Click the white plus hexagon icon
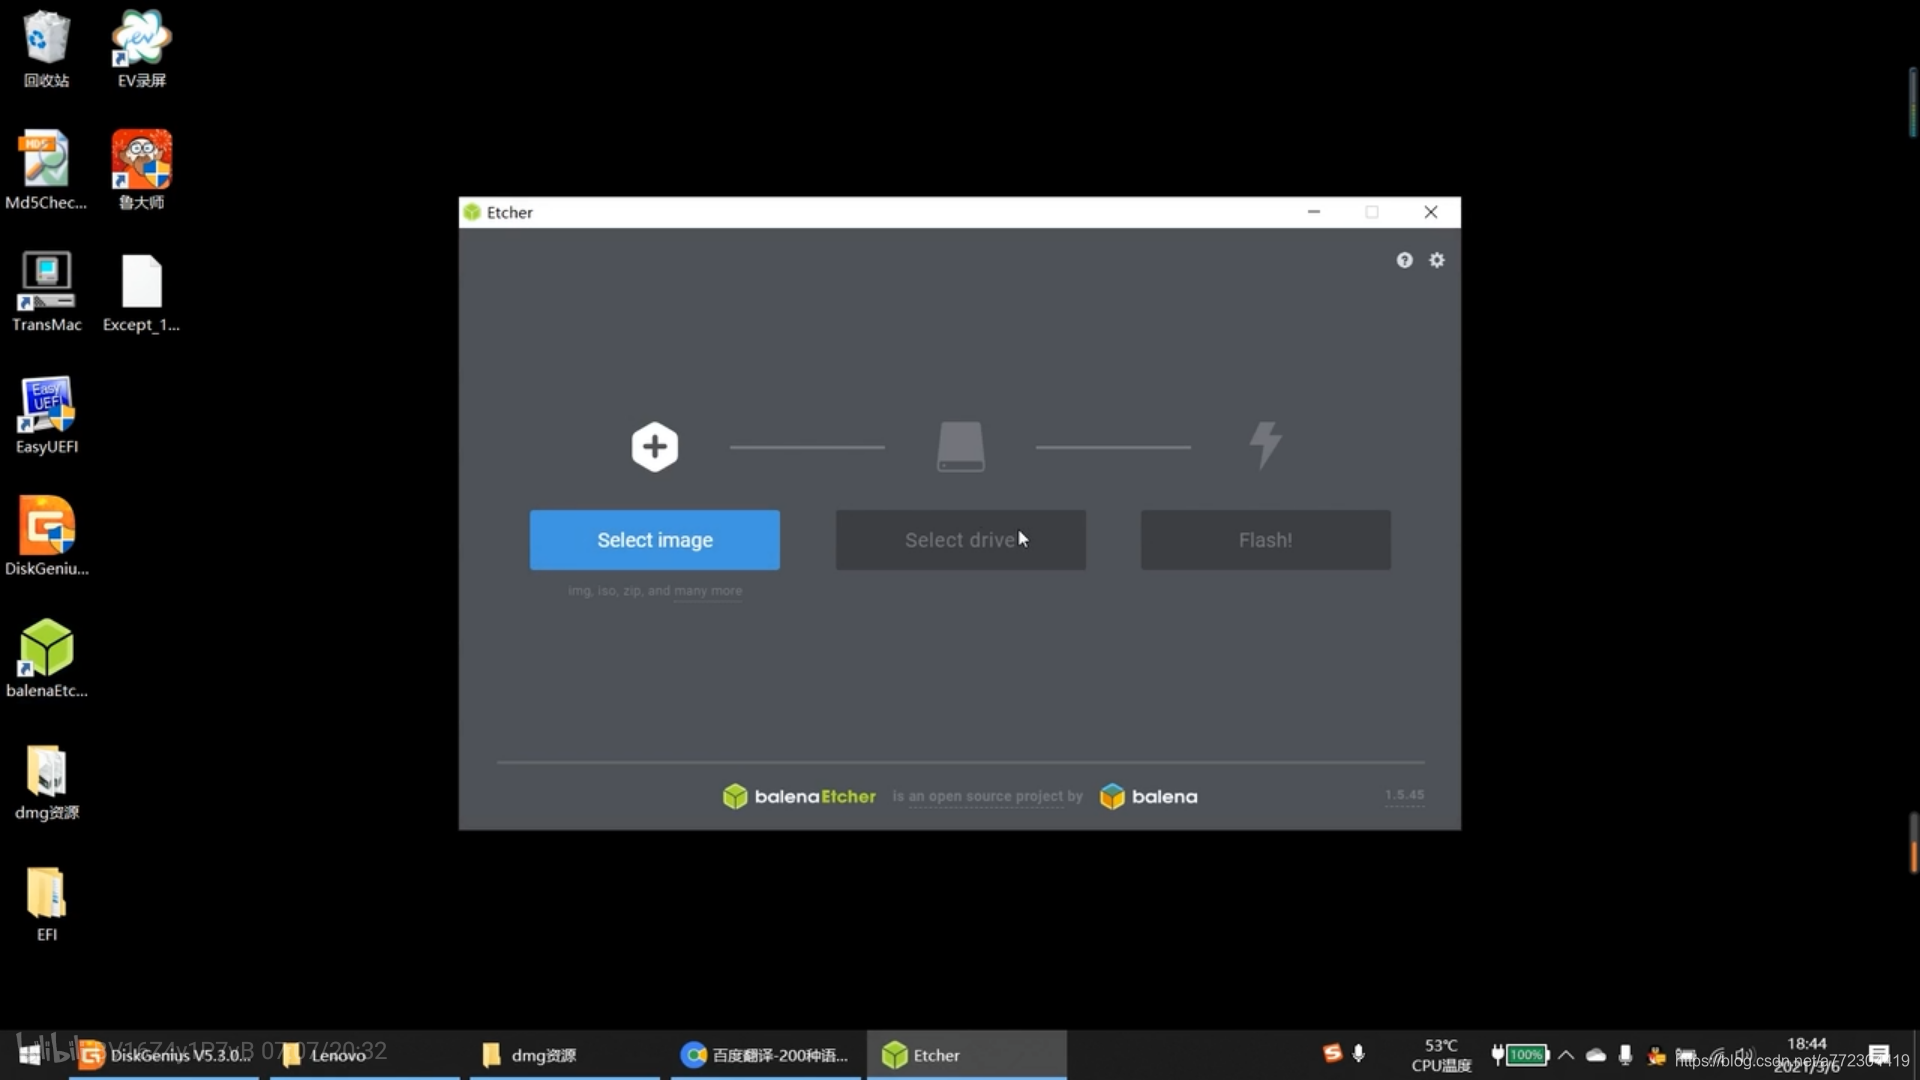The width and height of the screenshot is (1920, 1080). (x=655, y=447)
